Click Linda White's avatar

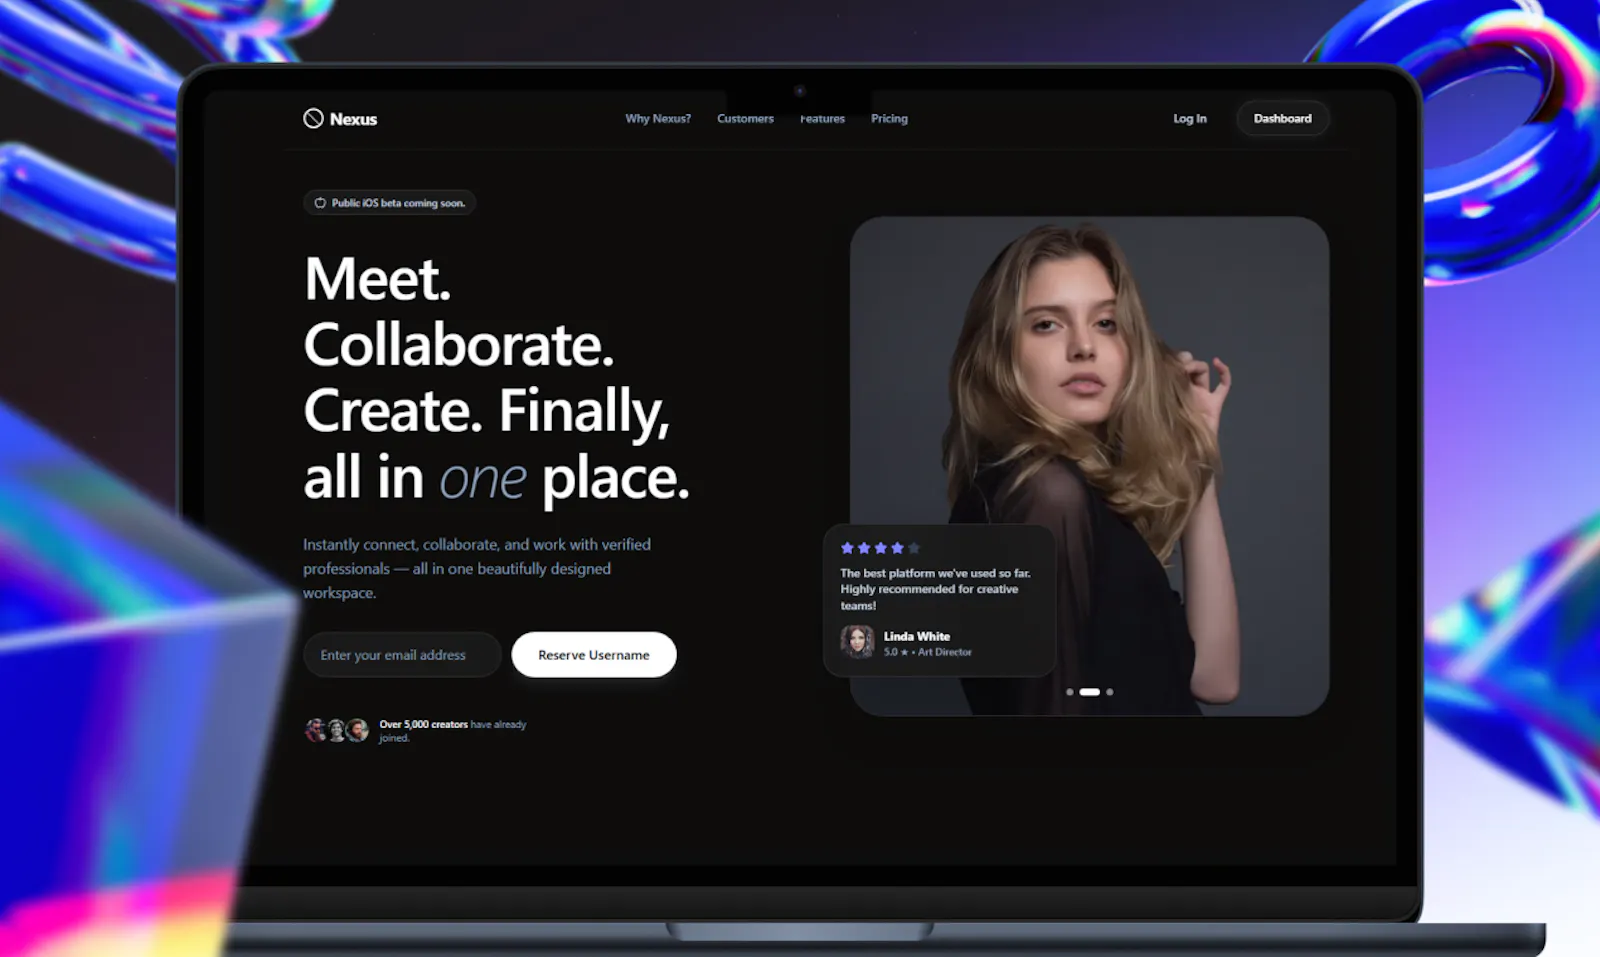[x=857, y=642]
